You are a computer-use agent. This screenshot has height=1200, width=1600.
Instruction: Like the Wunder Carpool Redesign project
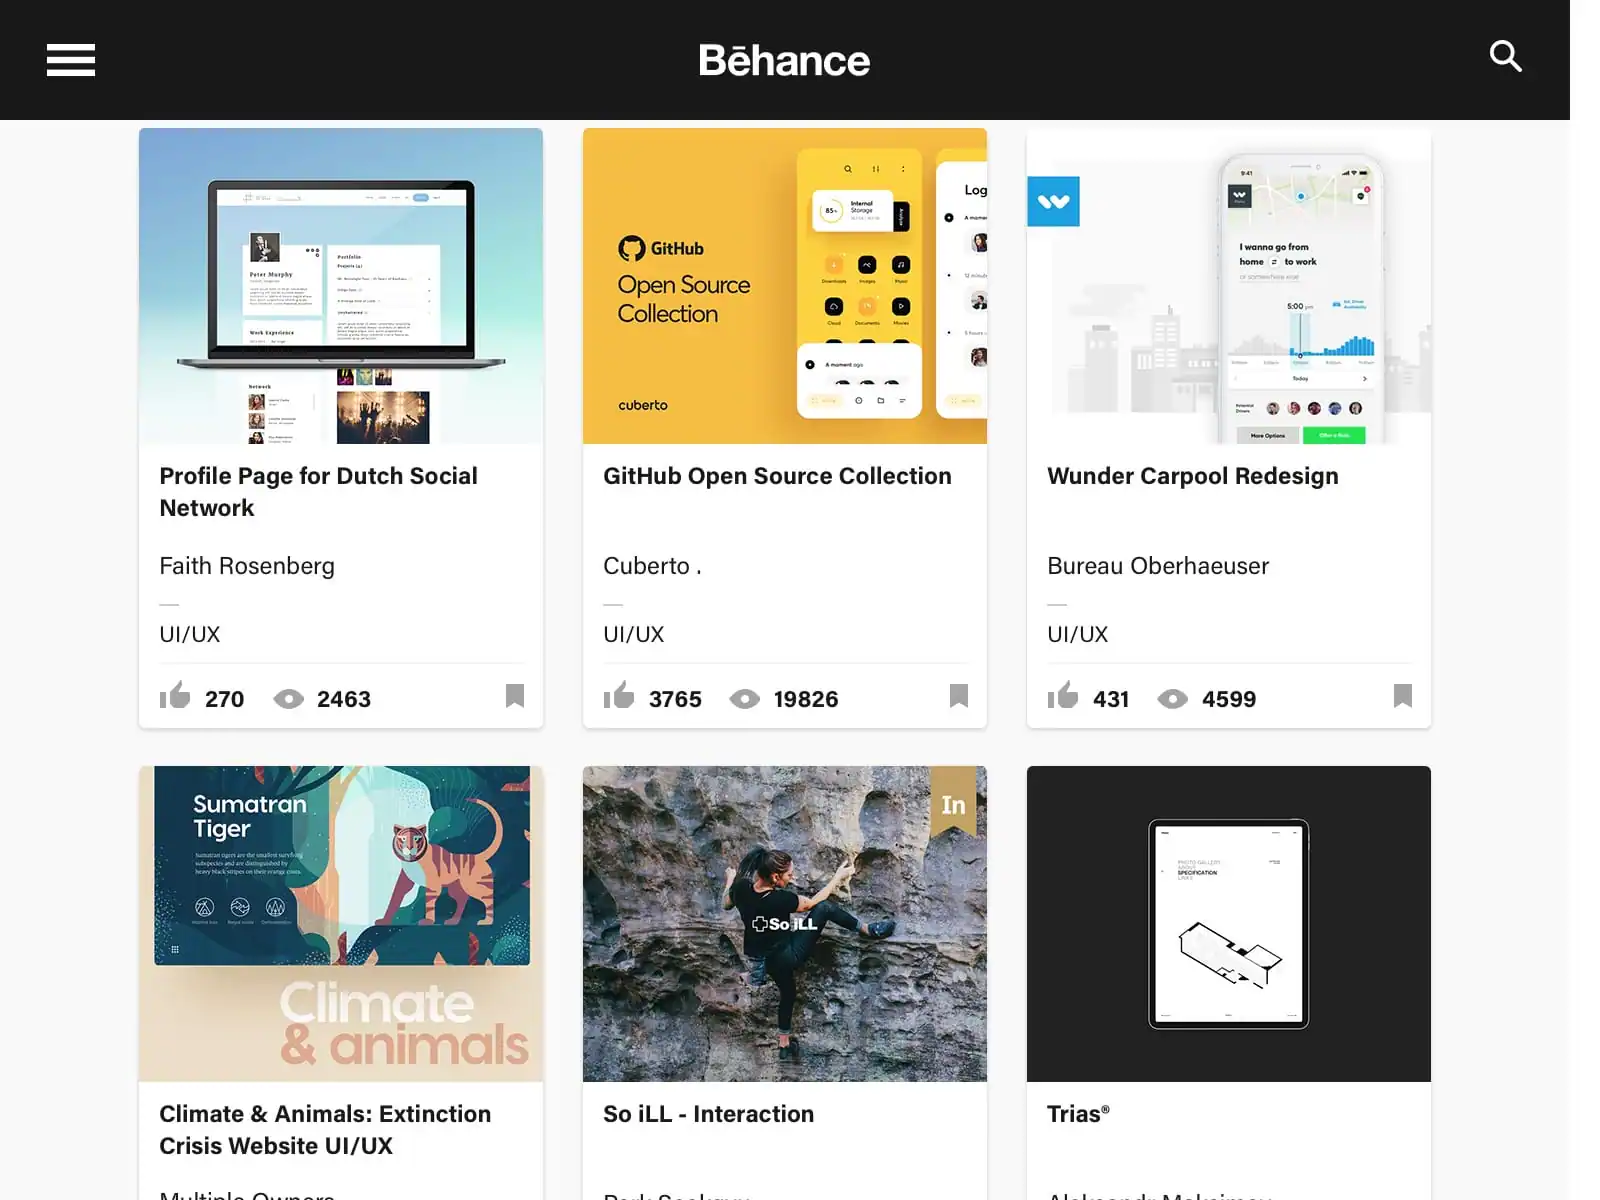(1063, 695)
